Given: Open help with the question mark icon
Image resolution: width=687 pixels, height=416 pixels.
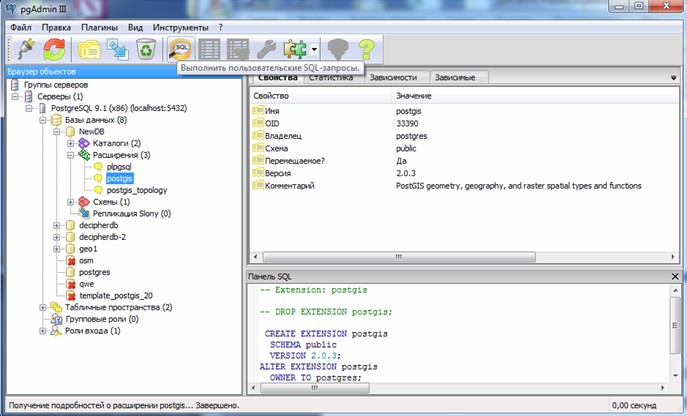Looking at the screenshot, I should tap(368, 49).
